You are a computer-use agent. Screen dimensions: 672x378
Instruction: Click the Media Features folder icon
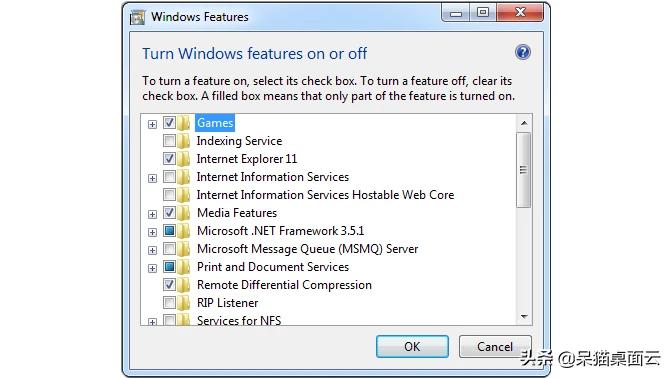click(184, 213)
